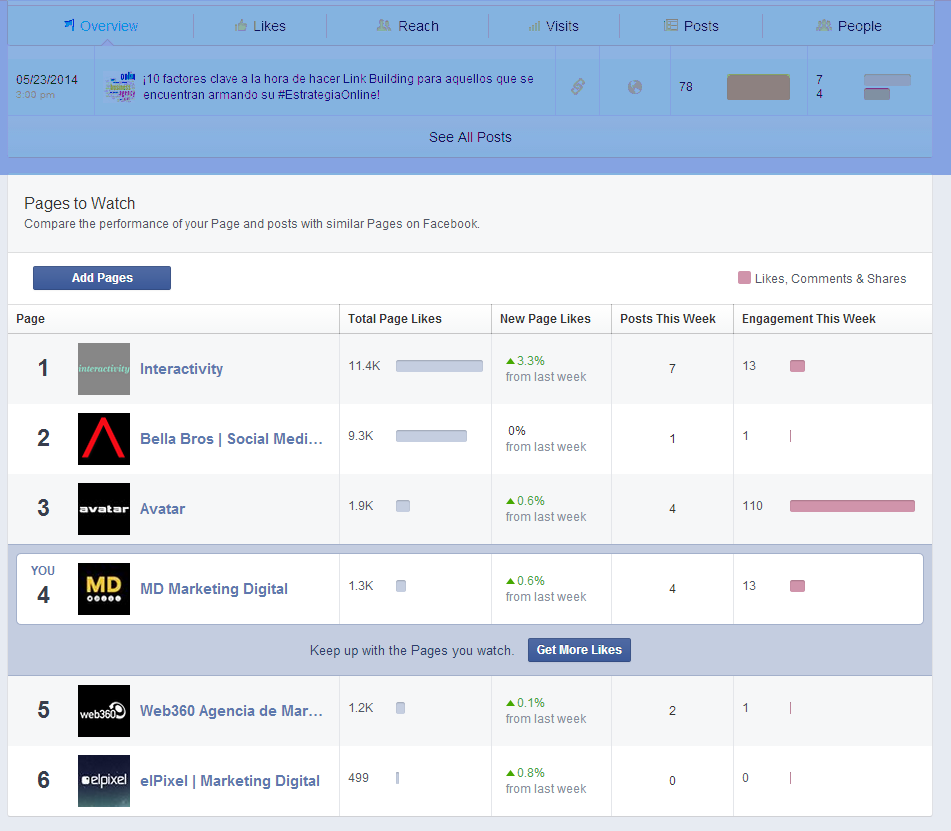Click Avatar's engagement bar showing 110

[x=852, y=506]
